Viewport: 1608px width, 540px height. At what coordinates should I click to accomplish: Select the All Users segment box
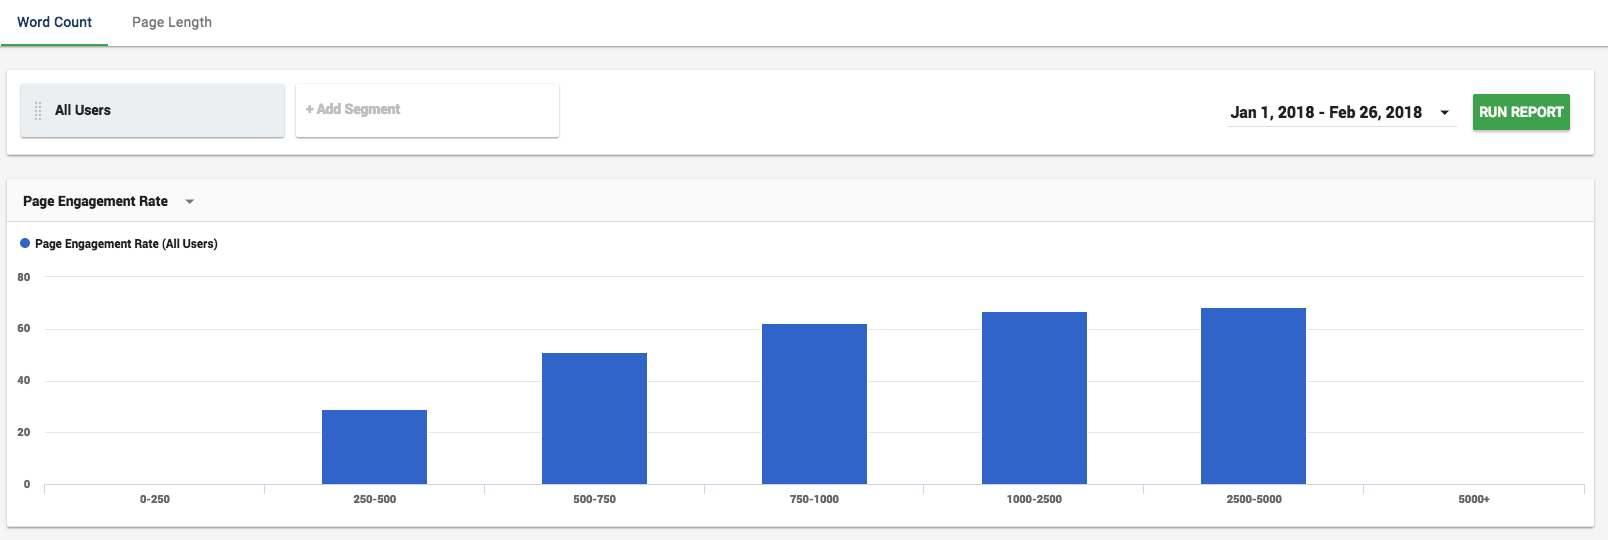point(152,110)
